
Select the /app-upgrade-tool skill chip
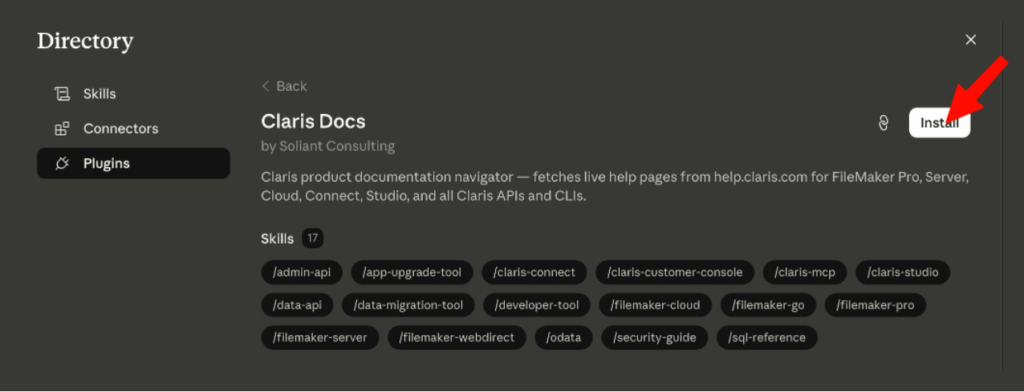411,272
